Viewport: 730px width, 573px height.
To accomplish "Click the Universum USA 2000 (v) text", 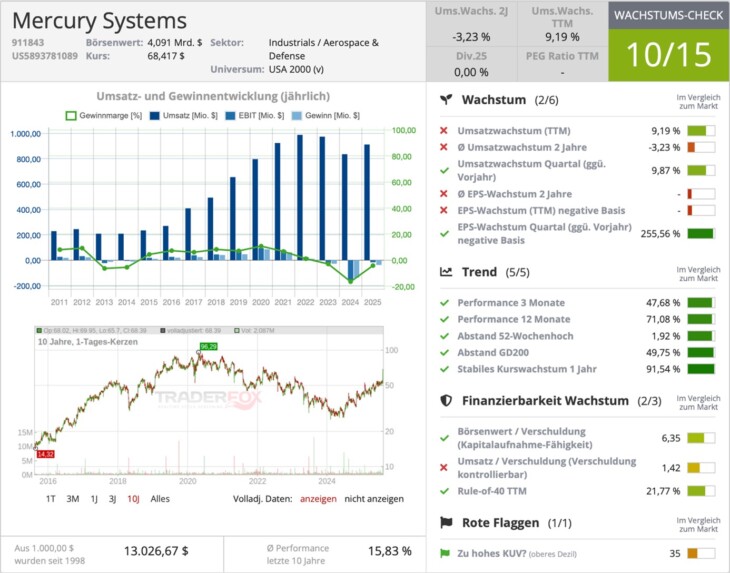I will point(296,69).
